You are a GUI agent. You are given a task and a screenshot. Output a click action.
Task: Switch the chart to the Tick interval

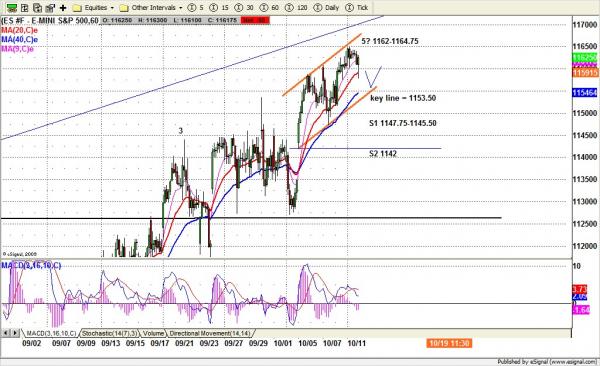tap(356, 8)
